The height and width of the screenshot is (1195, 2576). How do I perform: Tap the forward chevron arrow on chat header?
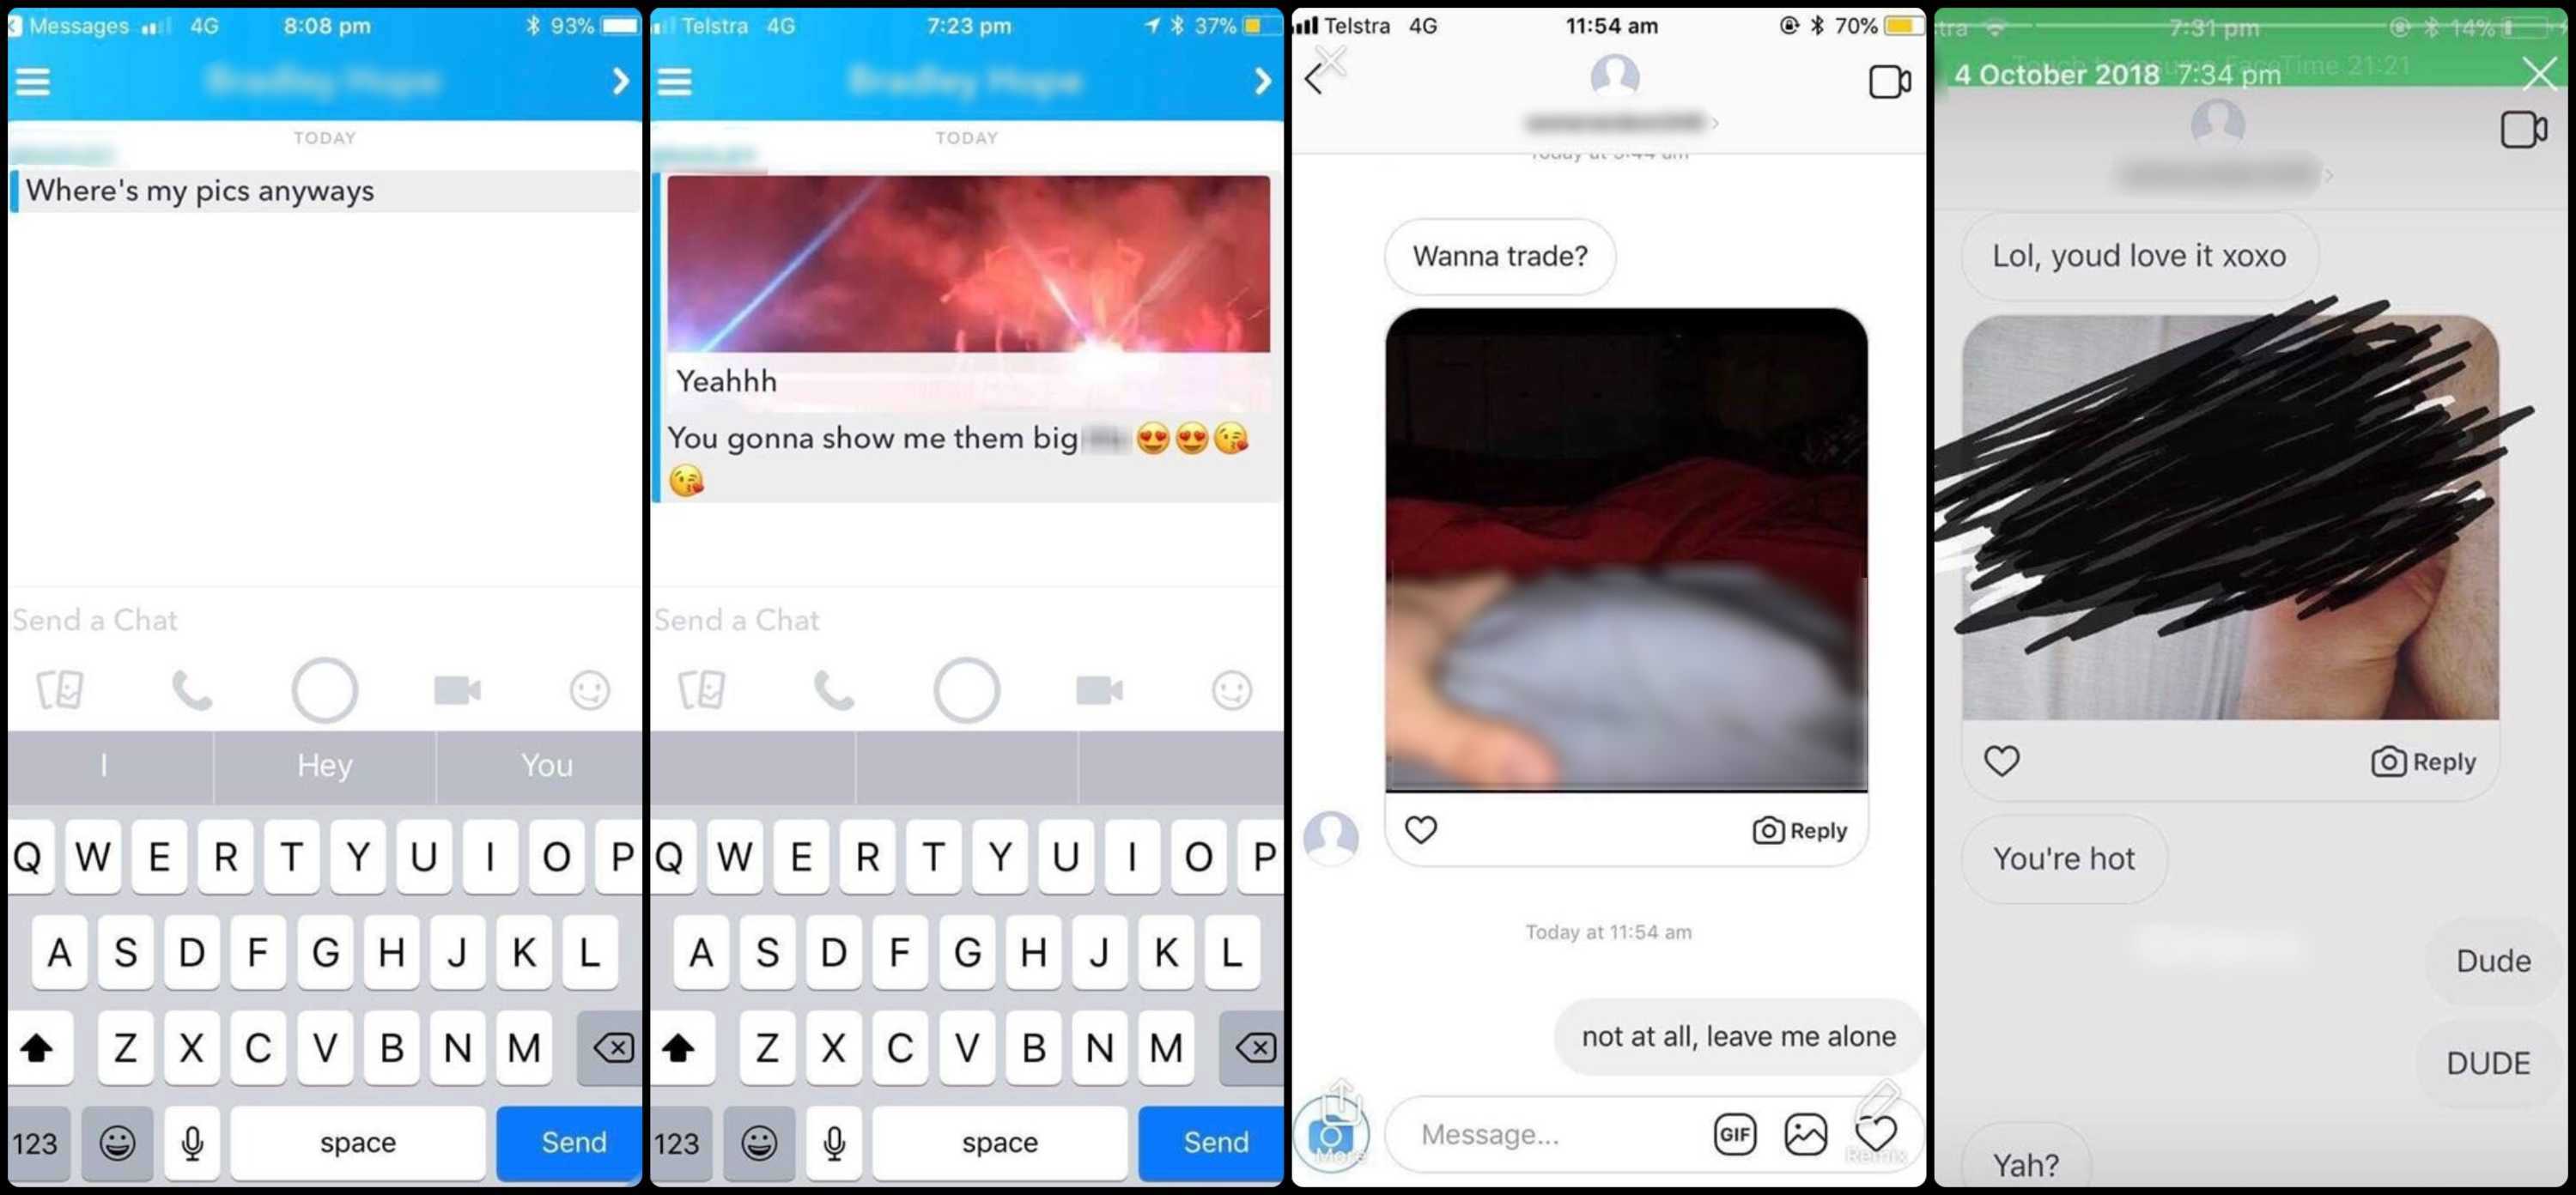pos(617,81)
